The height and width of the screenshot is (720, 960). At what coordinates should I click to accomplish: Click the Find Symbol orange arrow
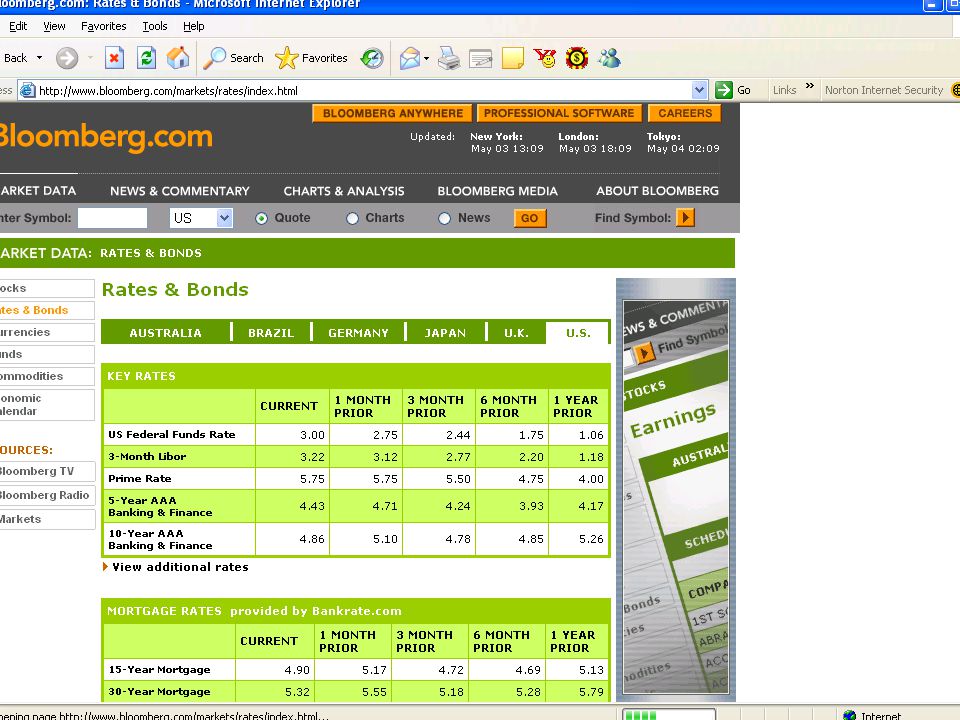[685, 217]
